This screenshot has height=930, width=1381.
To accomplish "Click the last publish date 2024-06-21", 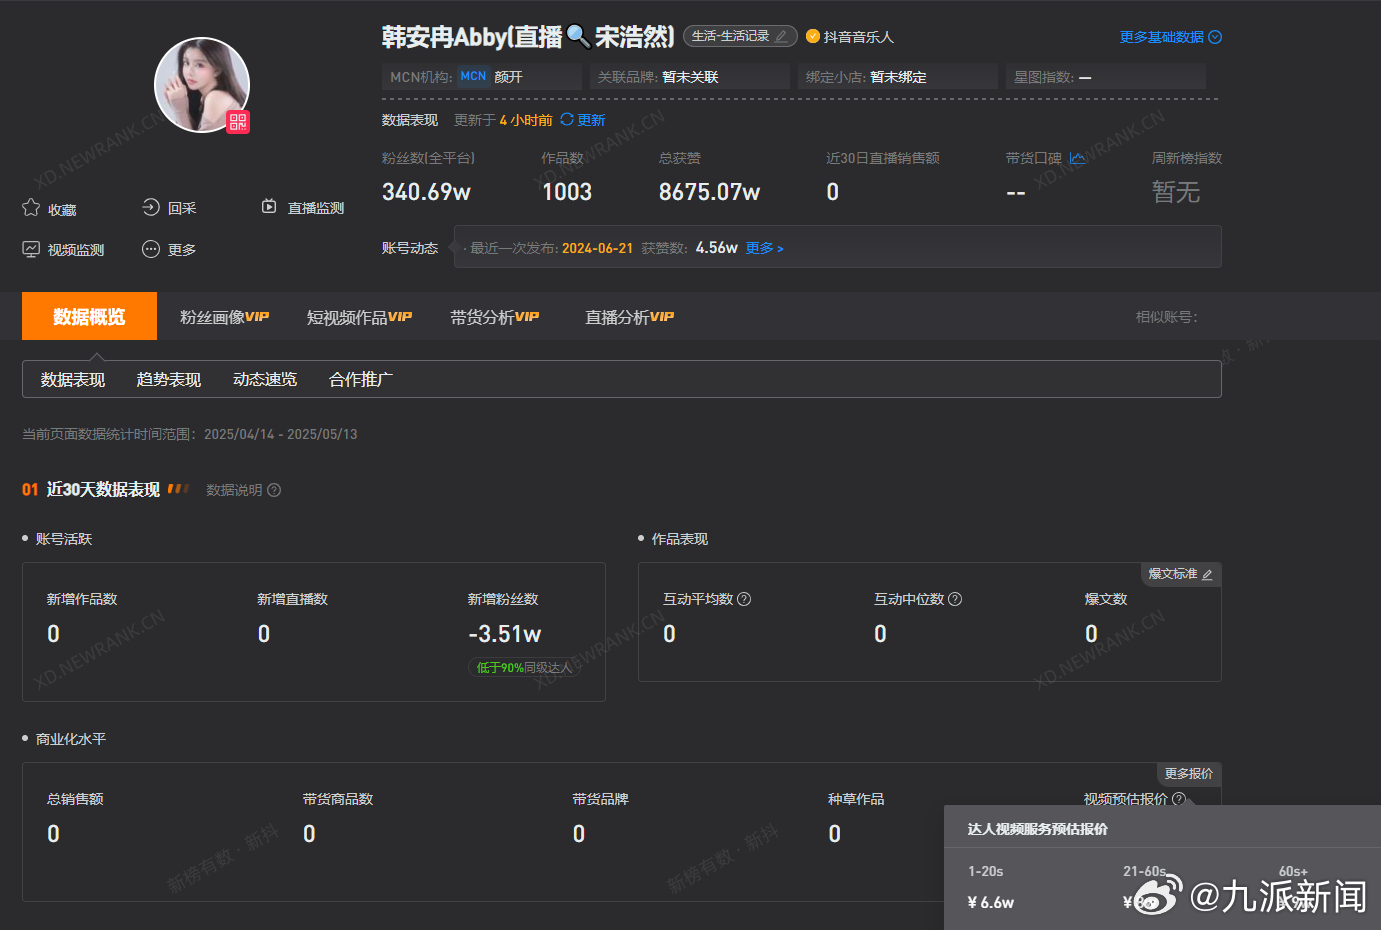I will 597,248.
